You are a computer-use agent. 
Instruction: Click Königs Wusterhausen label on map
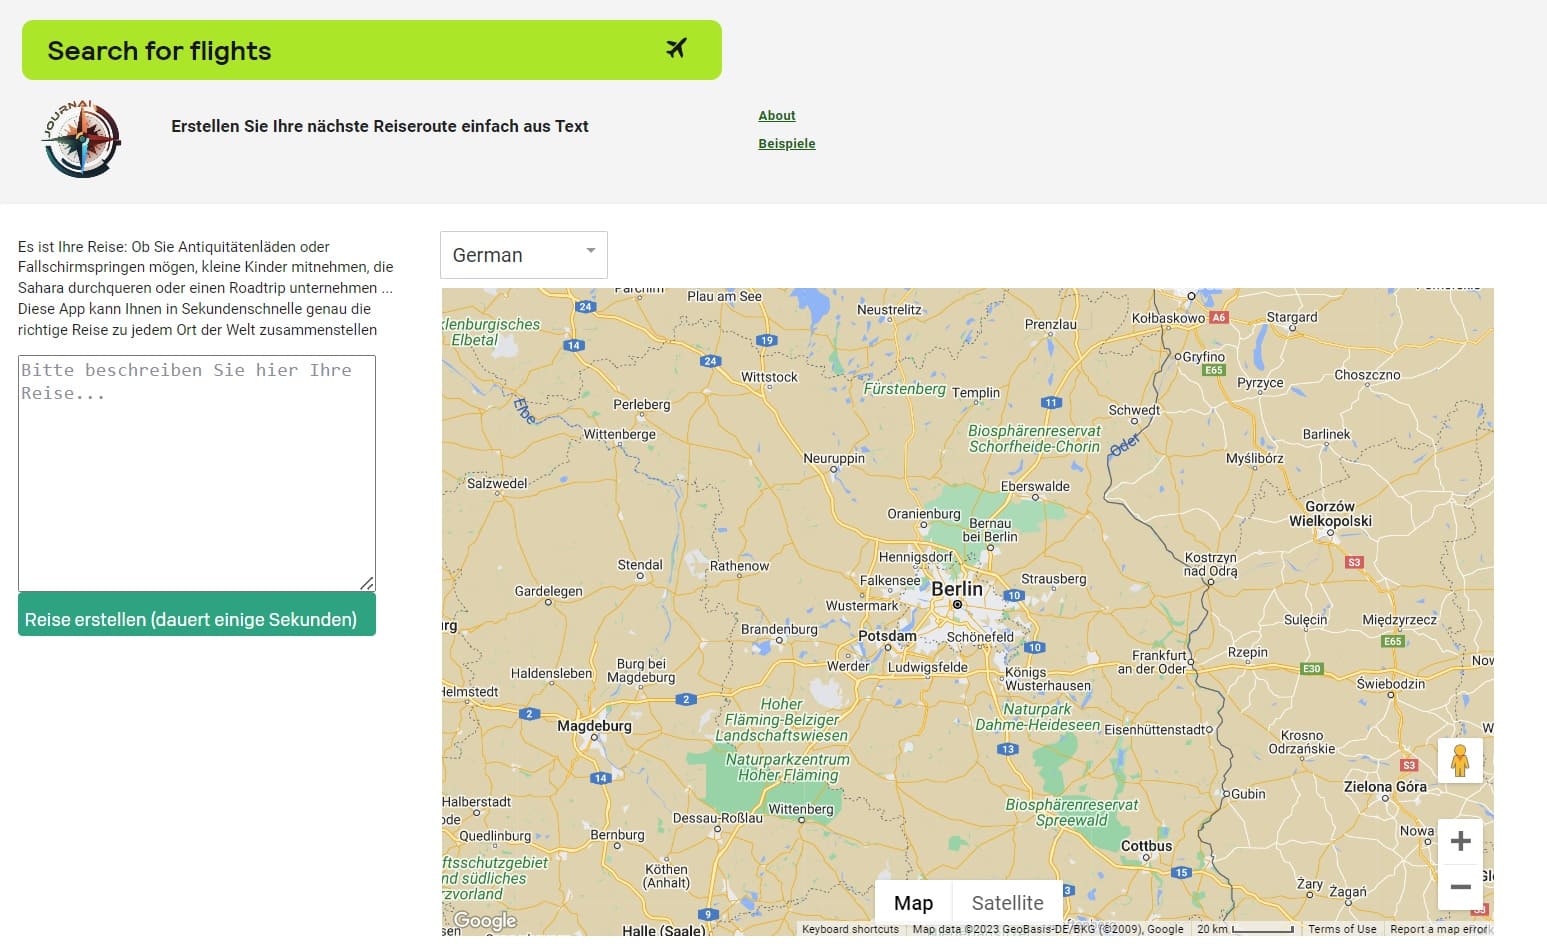[1047, 679]
